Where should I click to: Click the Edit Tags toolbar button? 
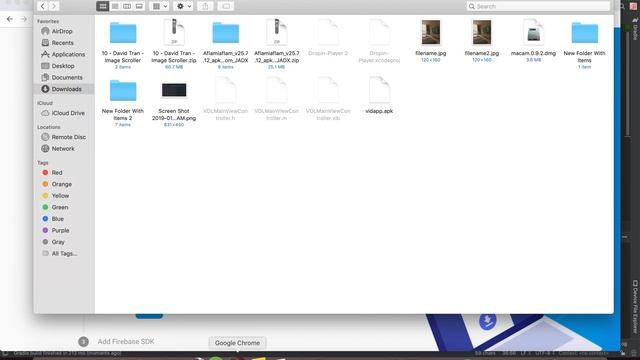(226, 6)
